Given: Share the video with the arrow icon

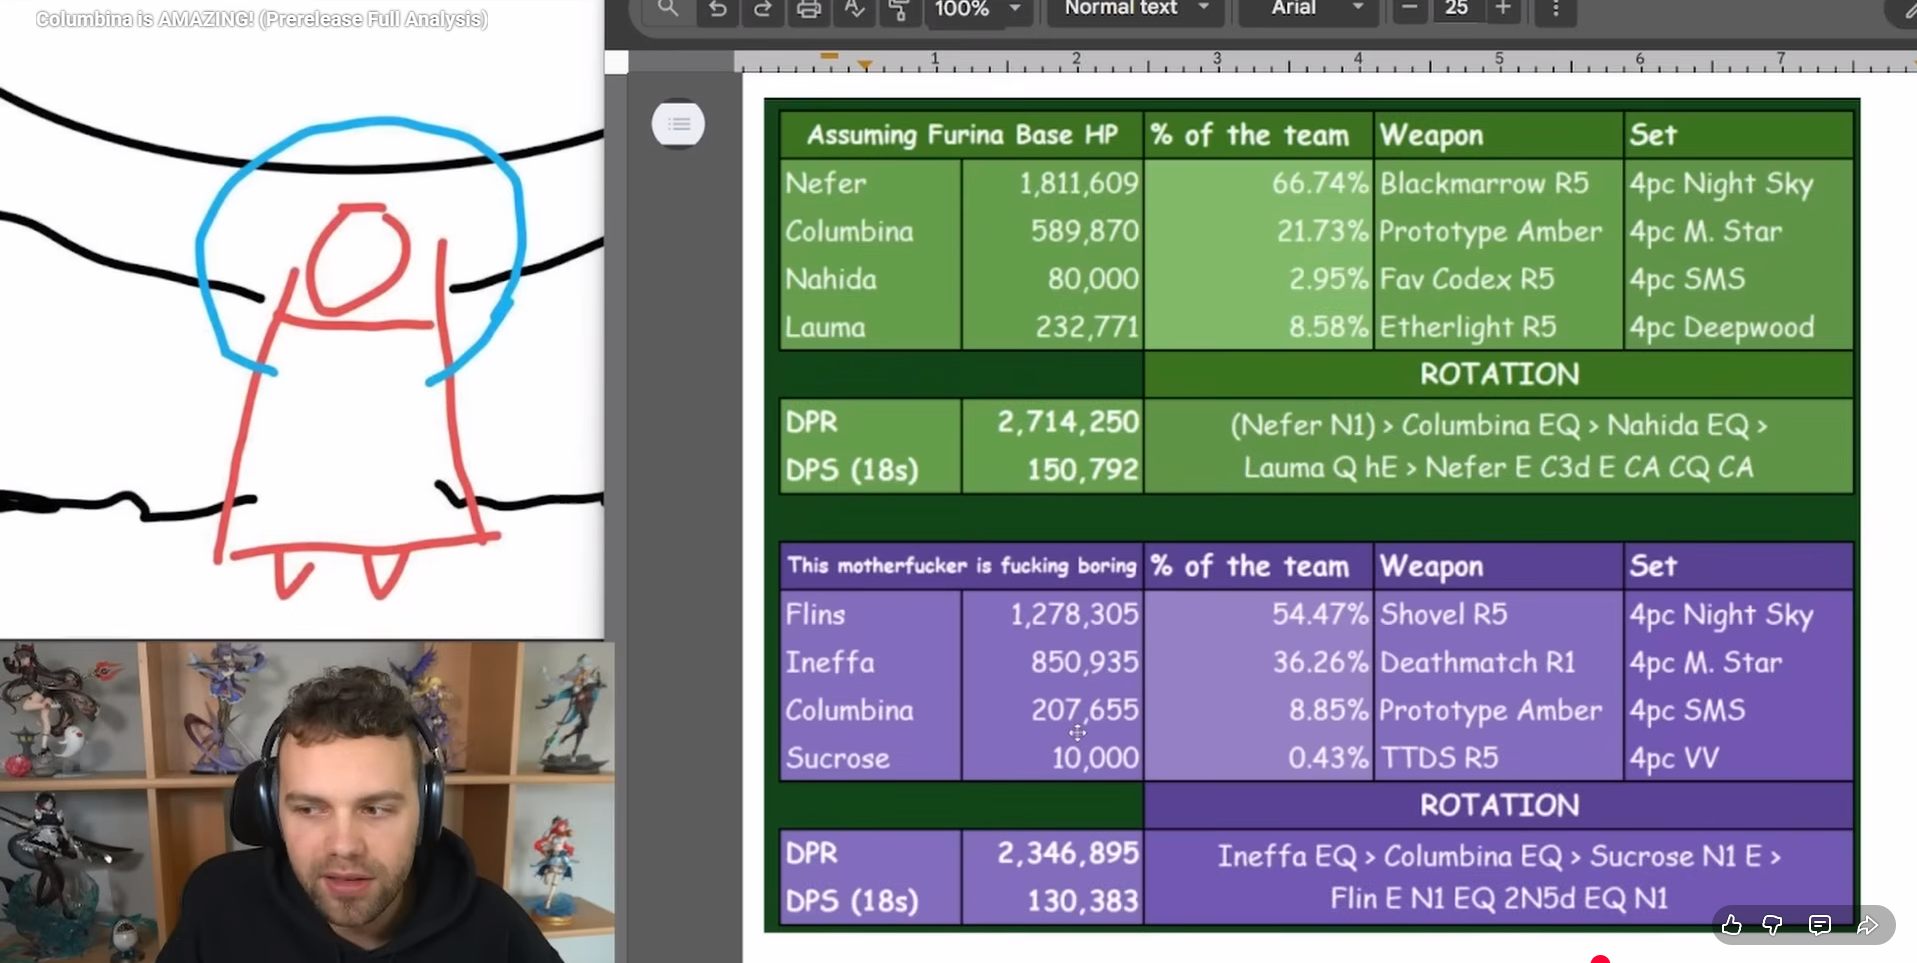Looking at the screenshot, I should (x=1867, y=926).
